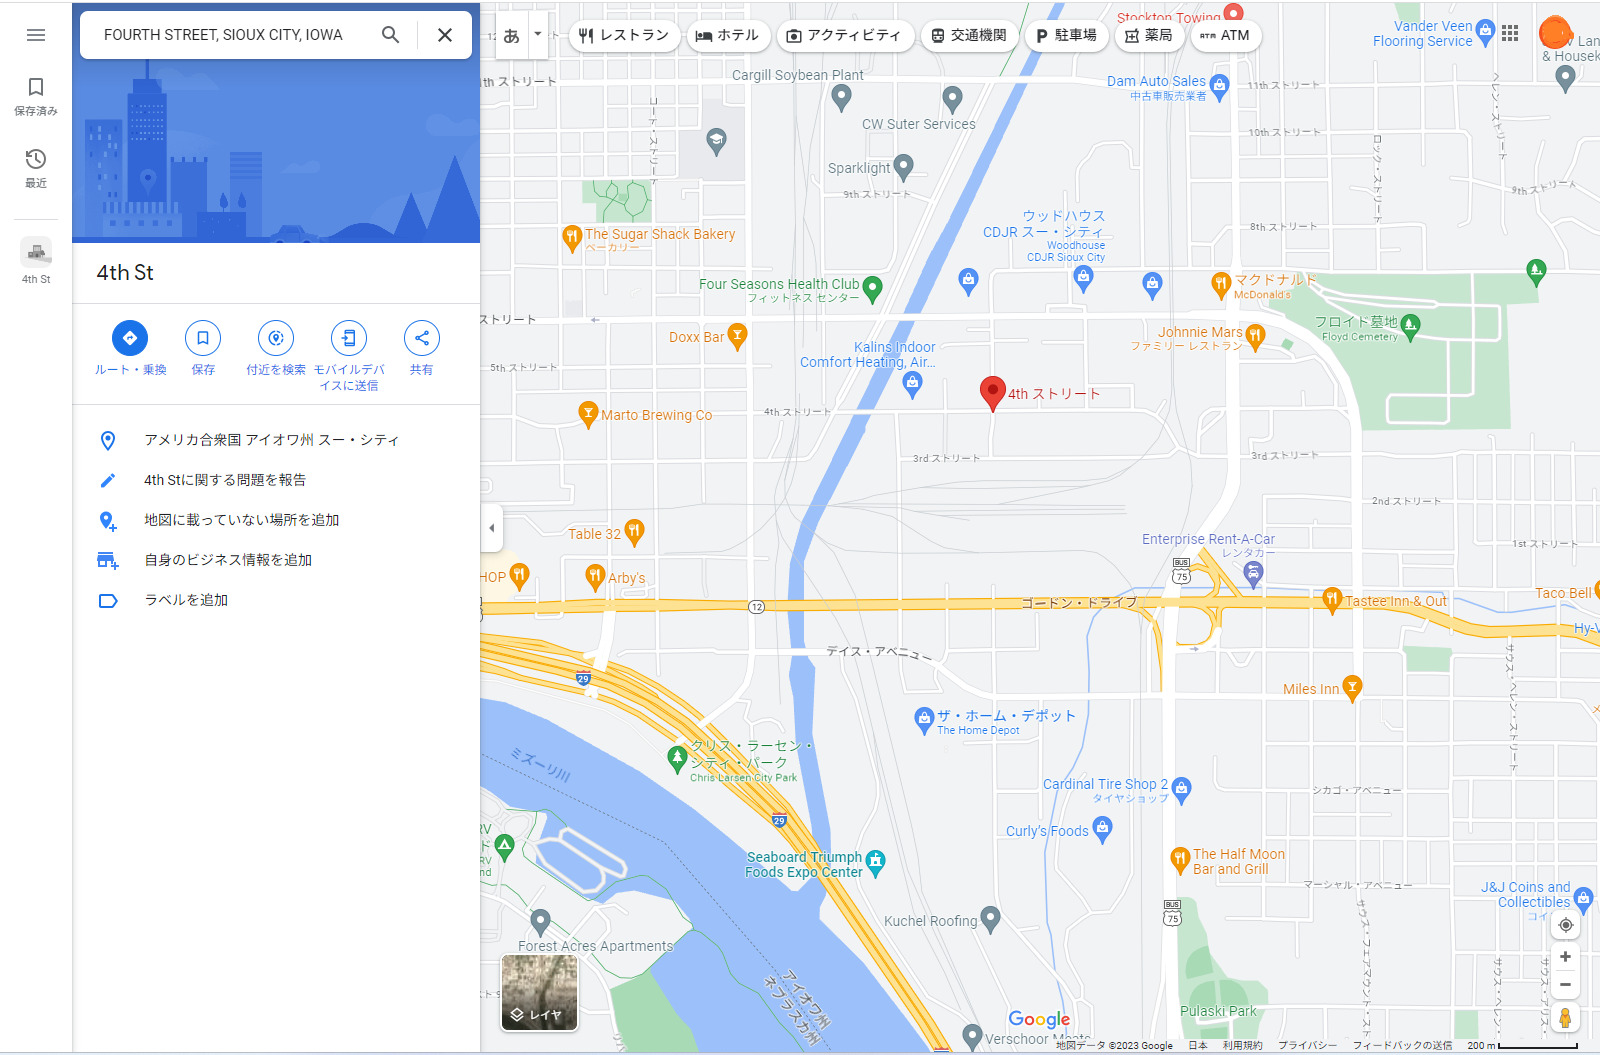Screen dimensions: 1600x1055
Task: Select Marto Brewing Co marker
Action: 588,413
